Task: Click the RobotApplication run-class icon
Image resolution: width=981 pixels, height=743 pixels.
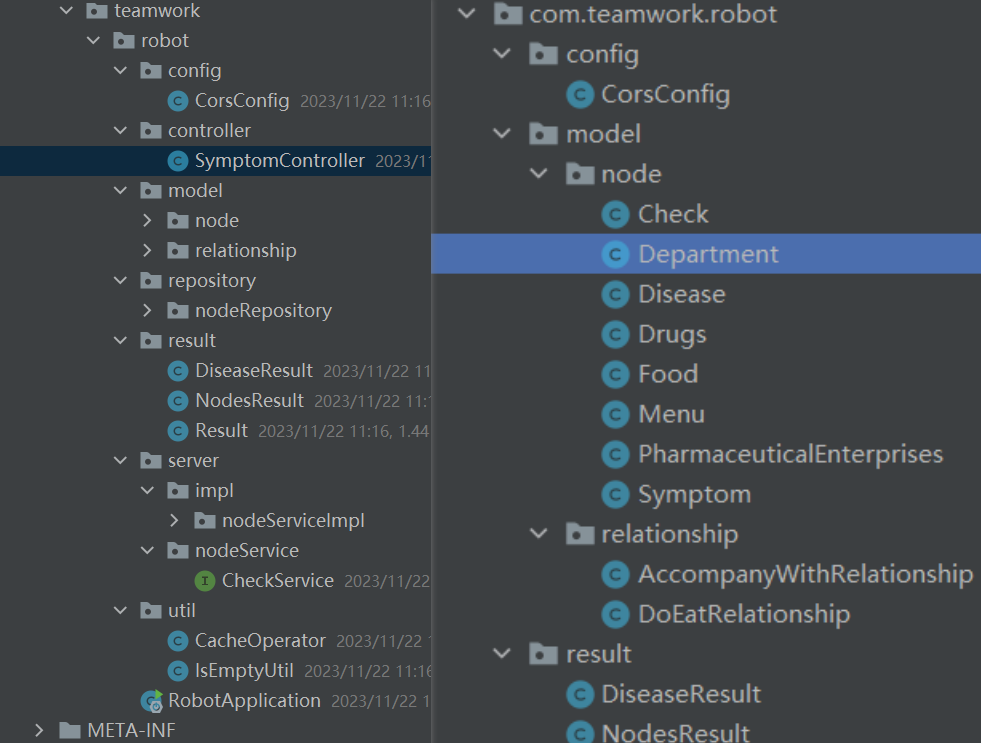Action: pos(152,701)
